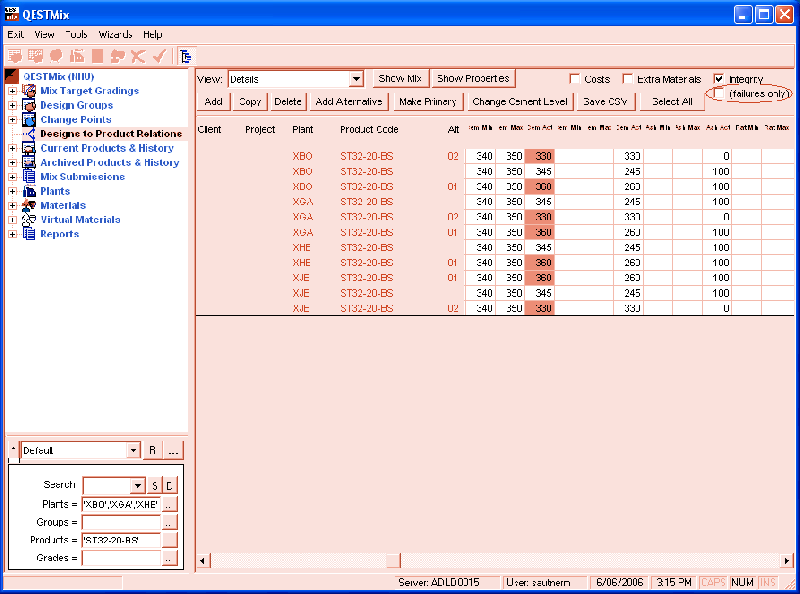This screenshot has width=800, height=594.
Task: Open the View Details dropdown
Action: coord(358,78)
